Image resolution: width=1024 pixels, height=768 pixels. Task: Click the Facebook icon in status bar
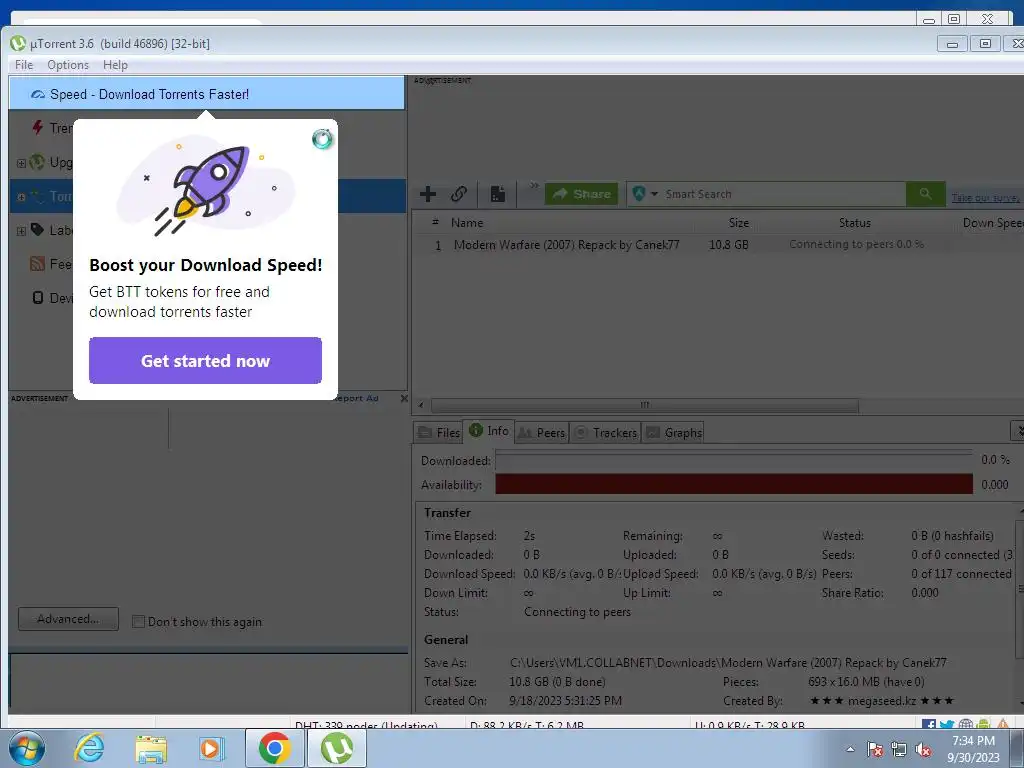(x=928, y=724)
